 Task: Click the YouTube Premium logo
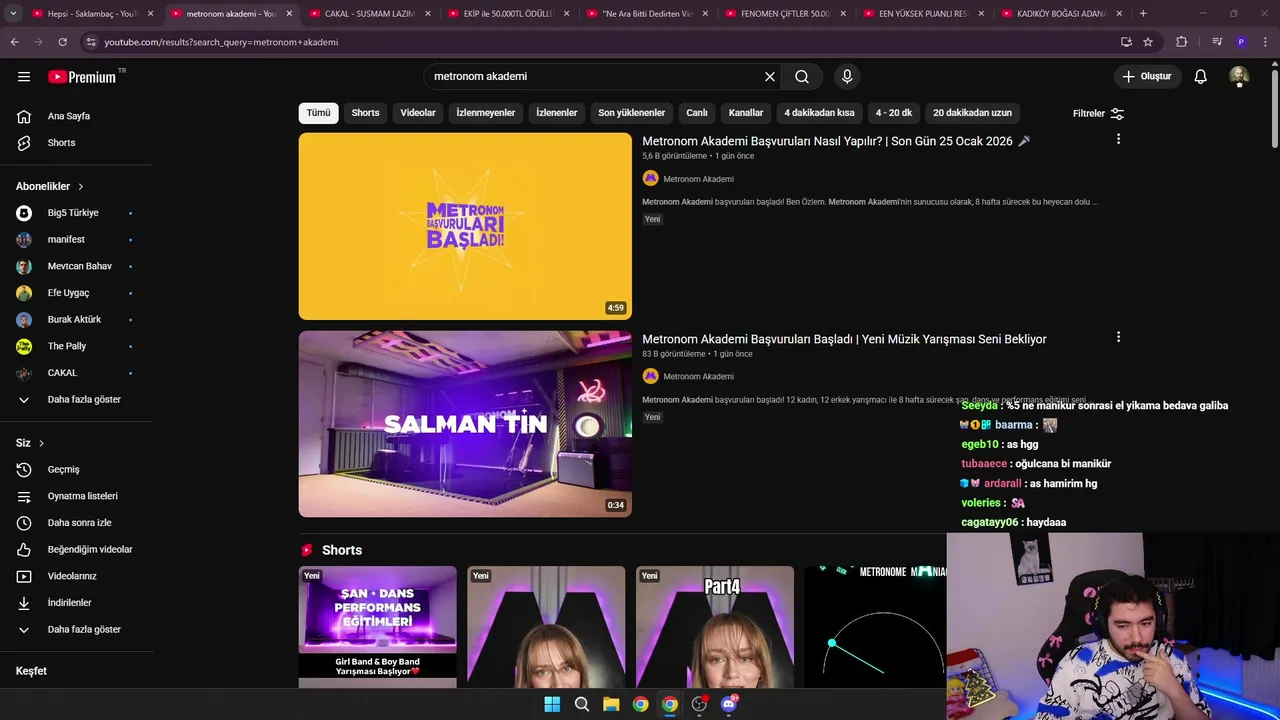[82, 77]
